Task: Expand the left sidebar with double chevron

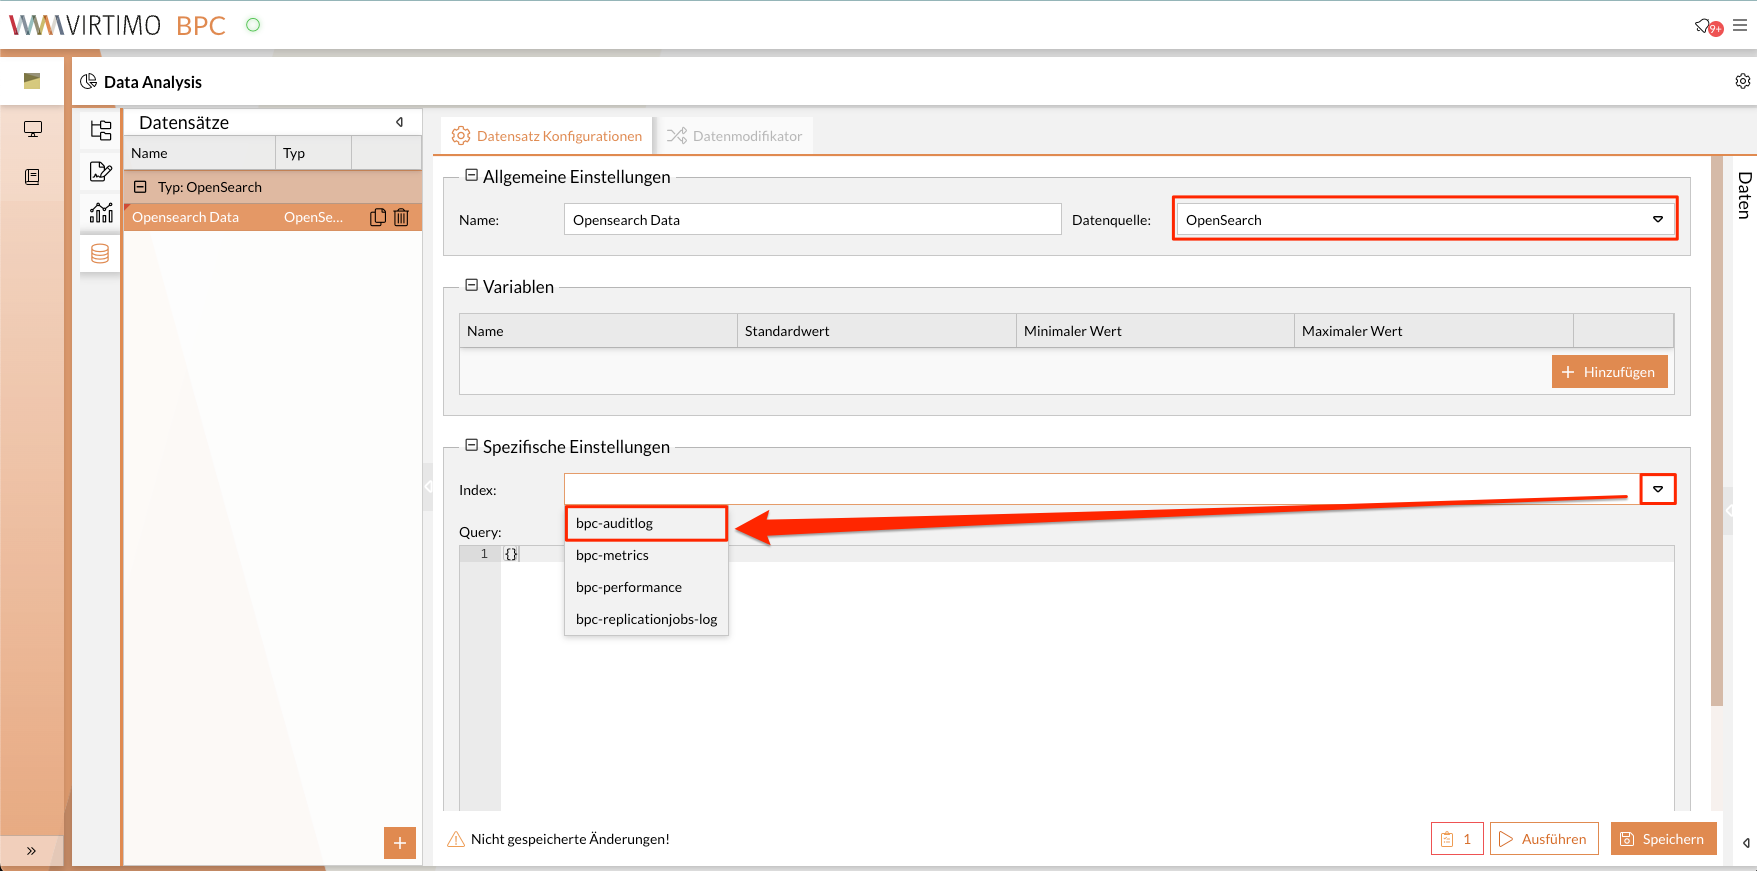Action: click(31, 851)
